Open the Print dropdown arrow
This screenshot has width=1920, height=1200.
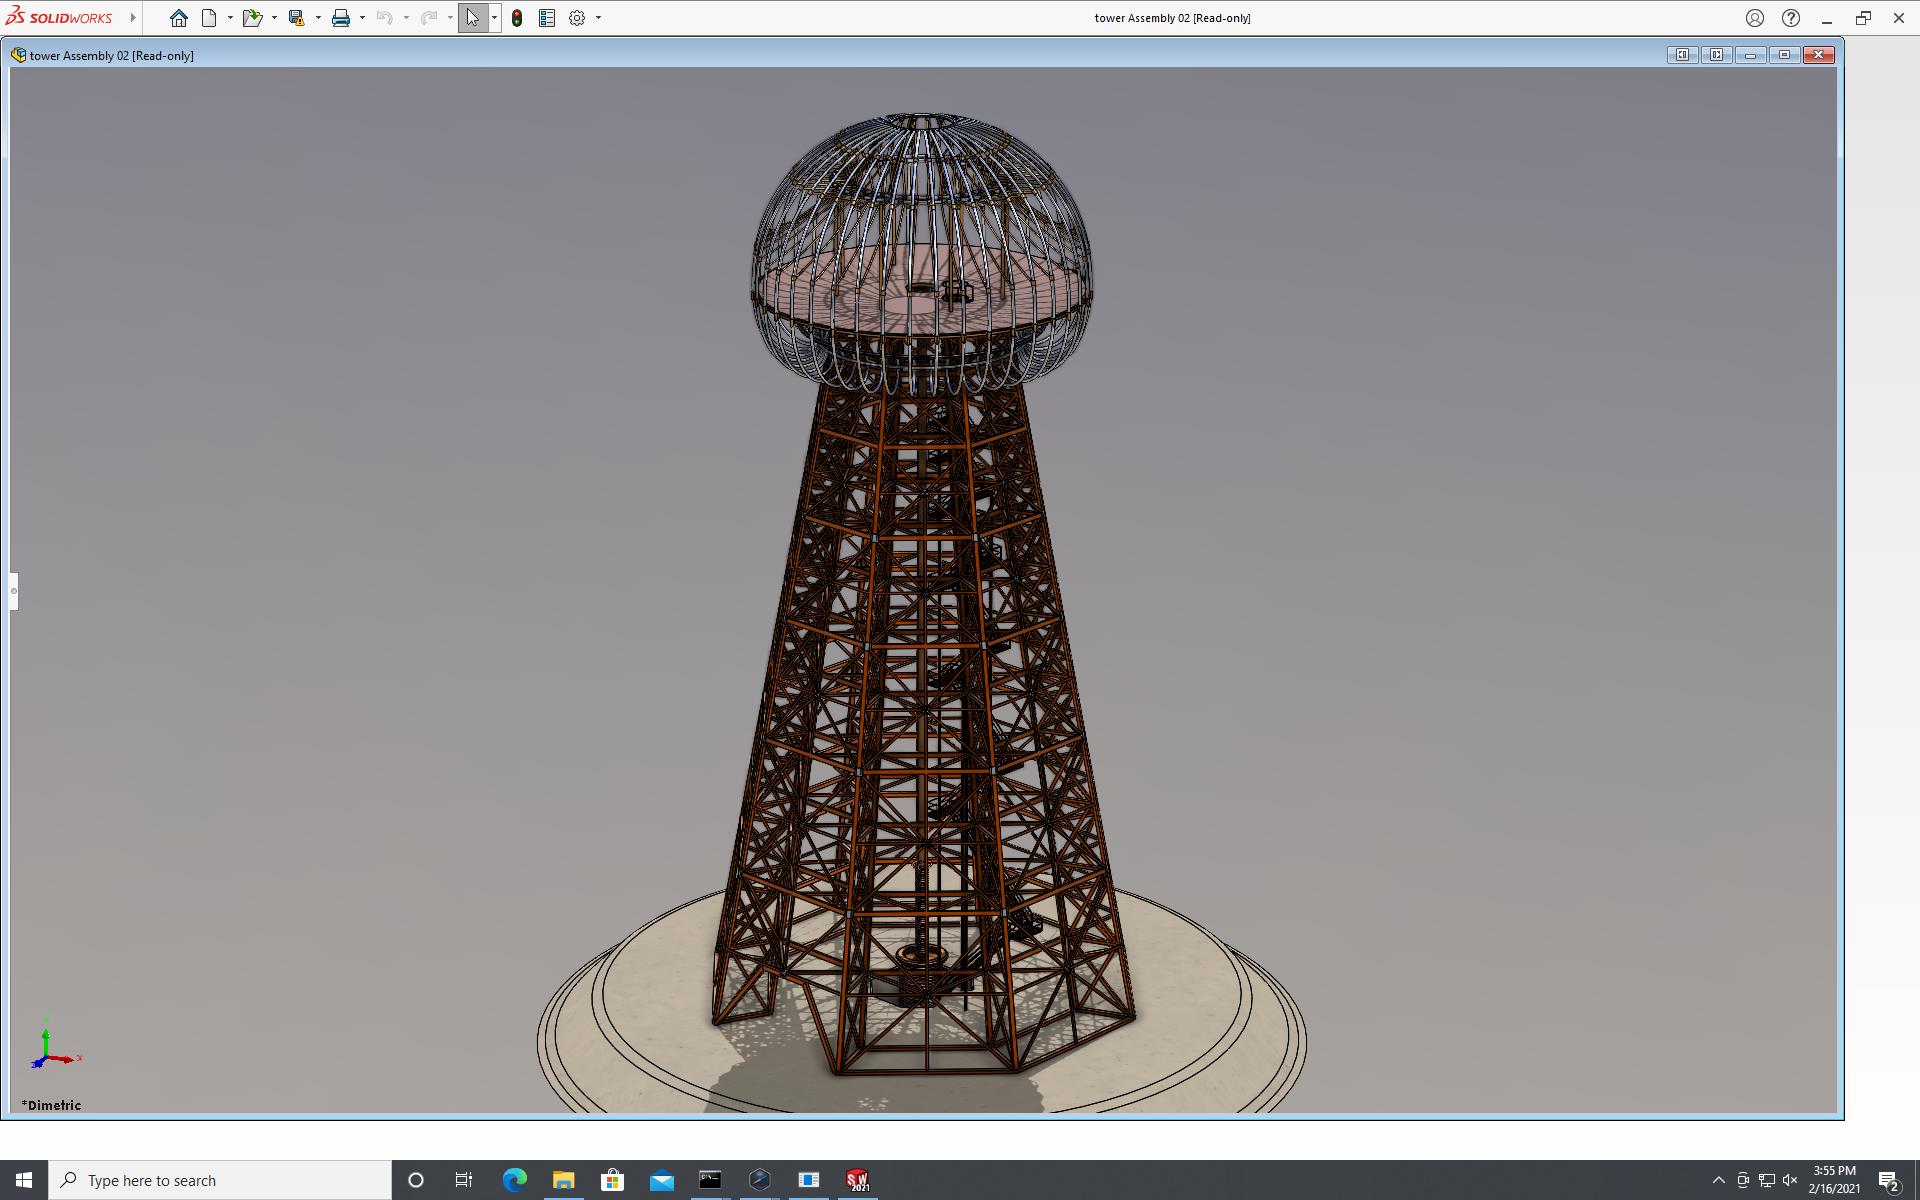click(x=362, y=18)
